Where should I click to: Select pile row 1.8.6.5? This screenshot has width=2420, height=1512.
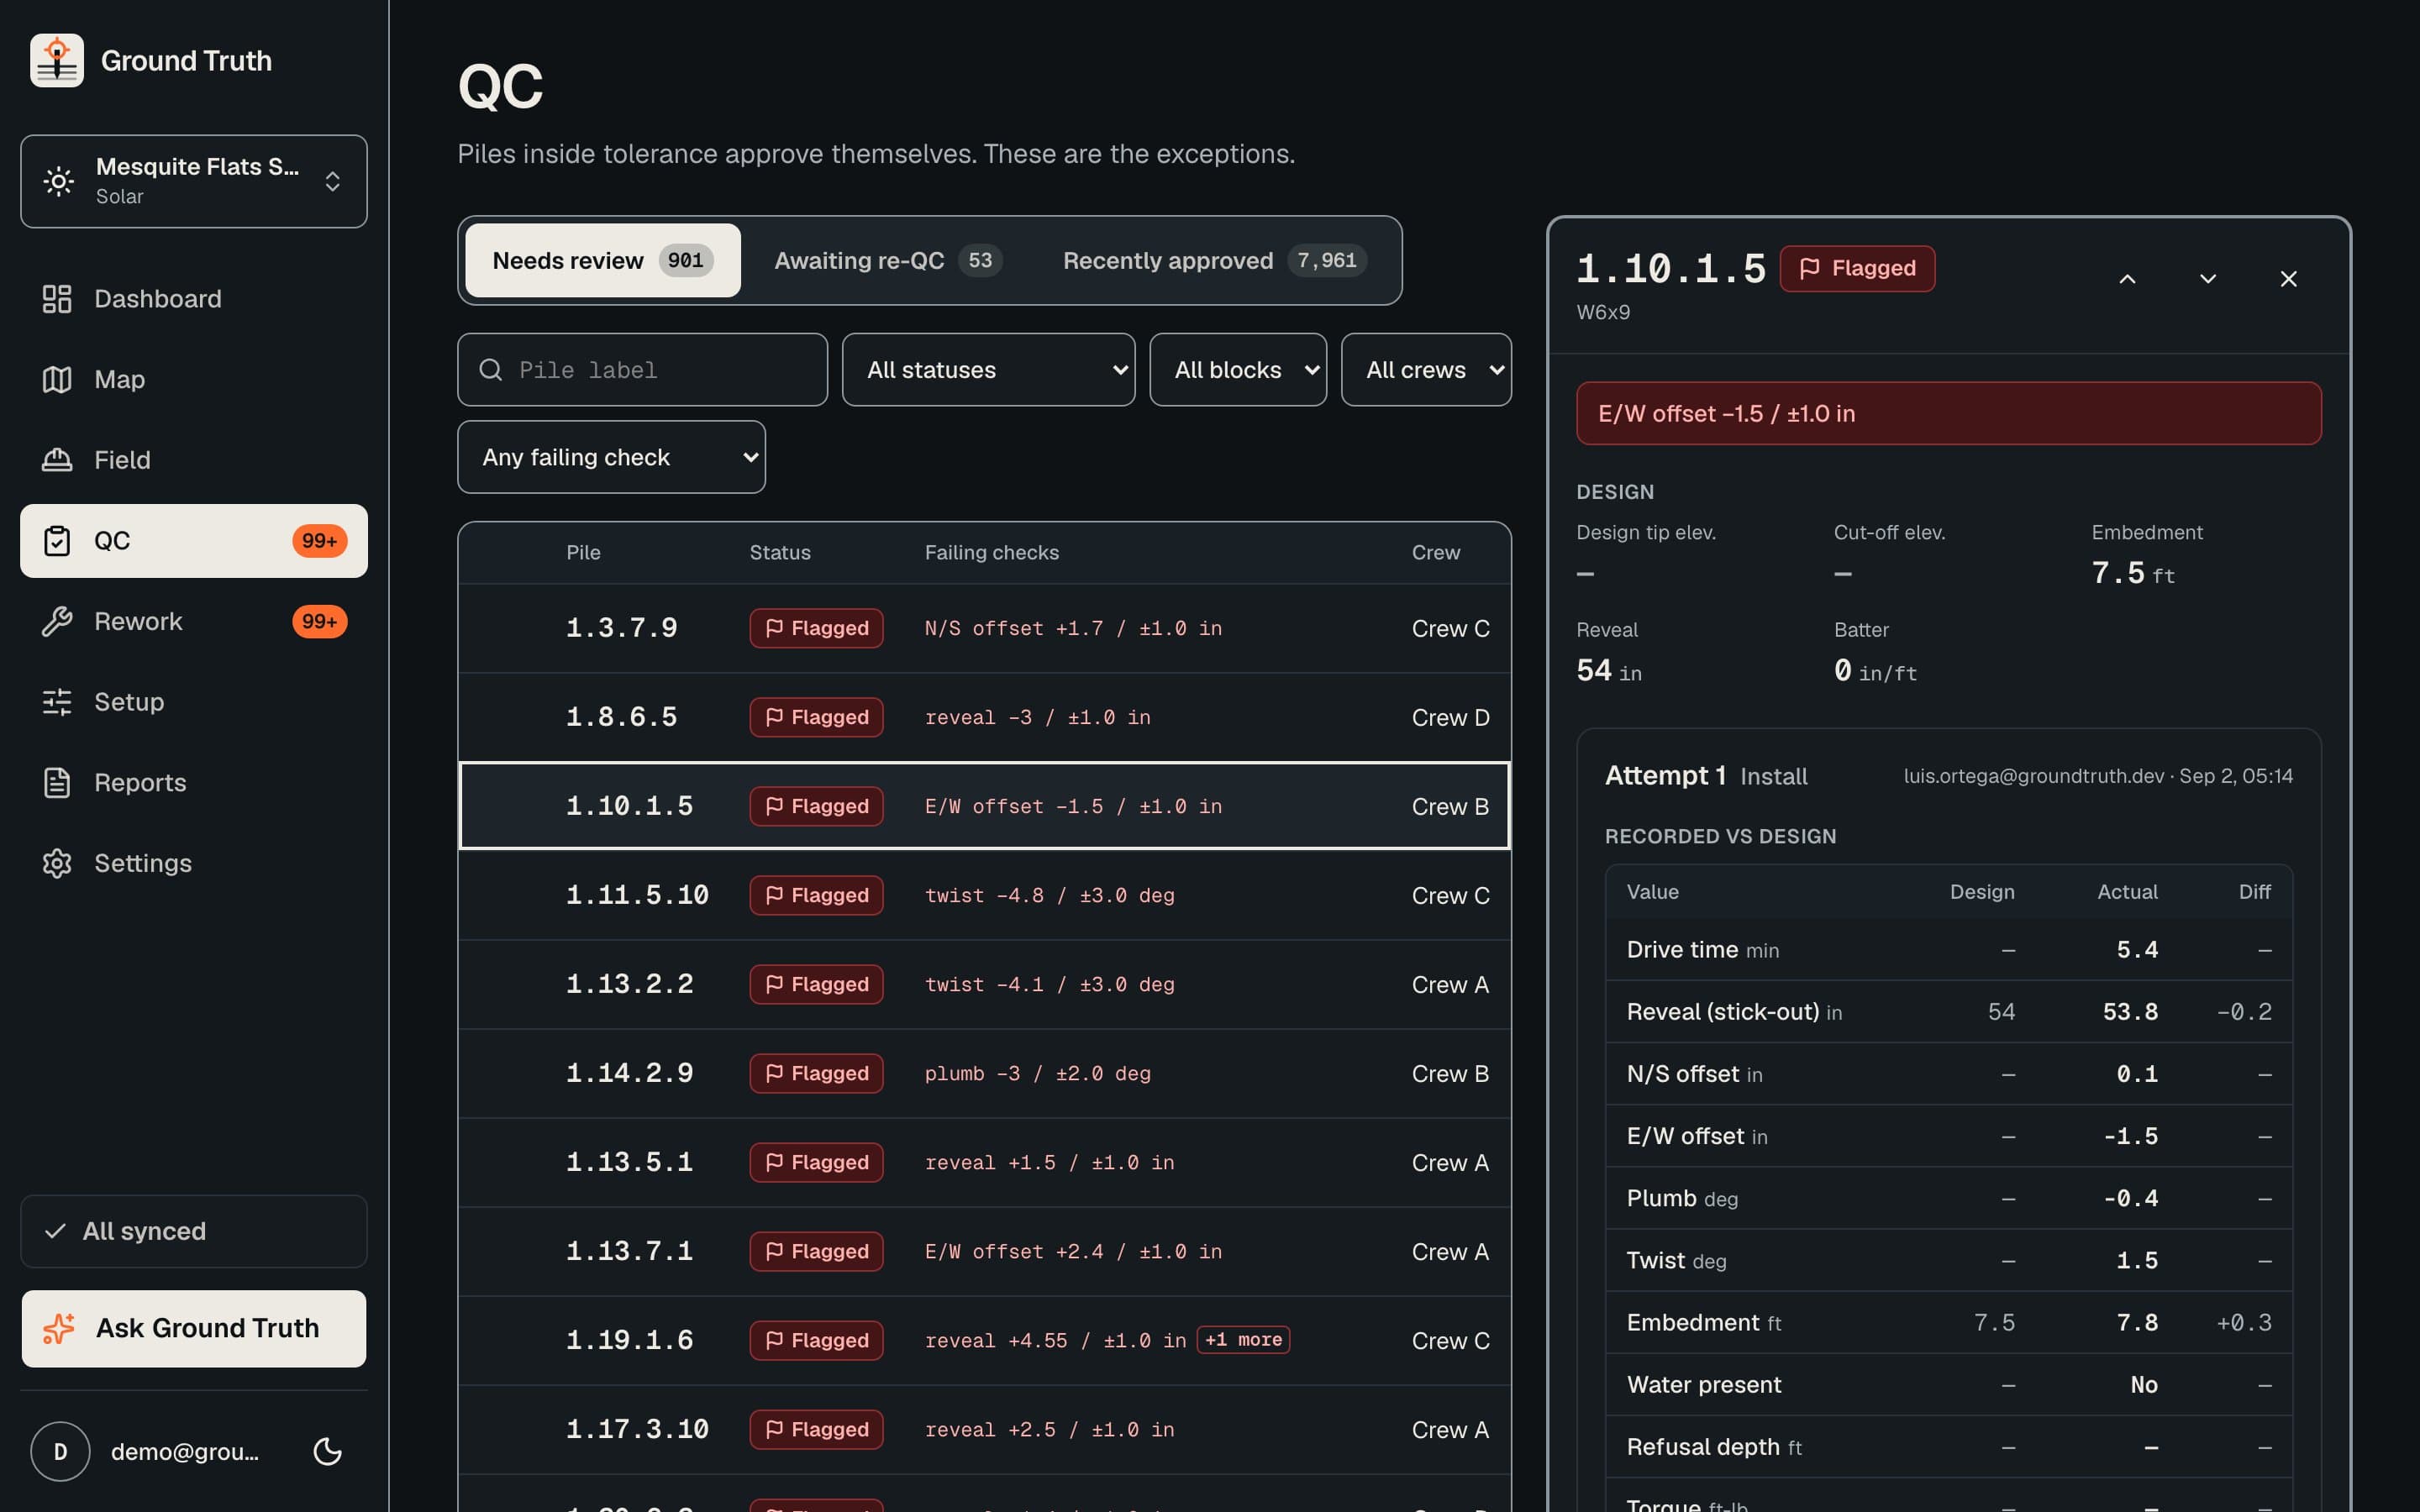(984, 717)
